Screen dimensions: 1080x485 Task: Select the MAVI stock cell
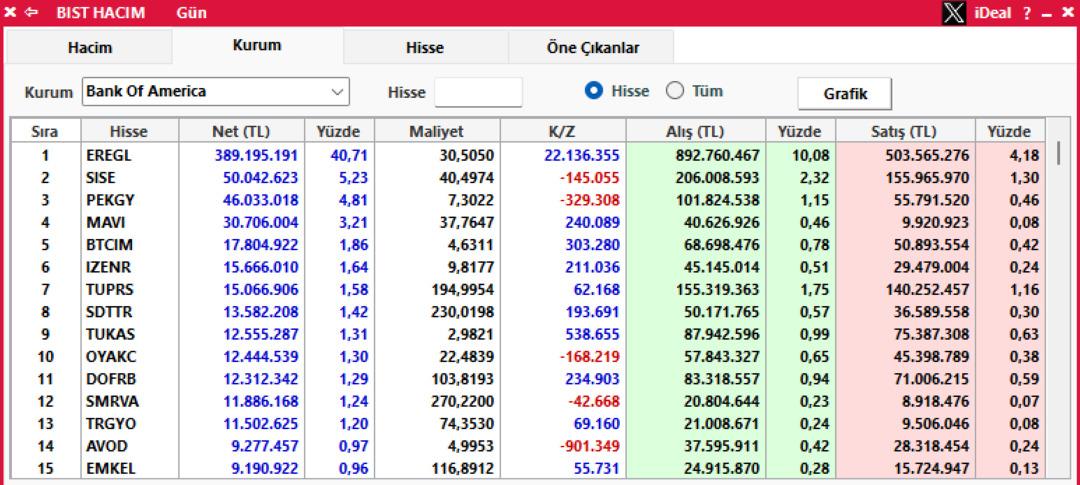(x=130, y=223)
